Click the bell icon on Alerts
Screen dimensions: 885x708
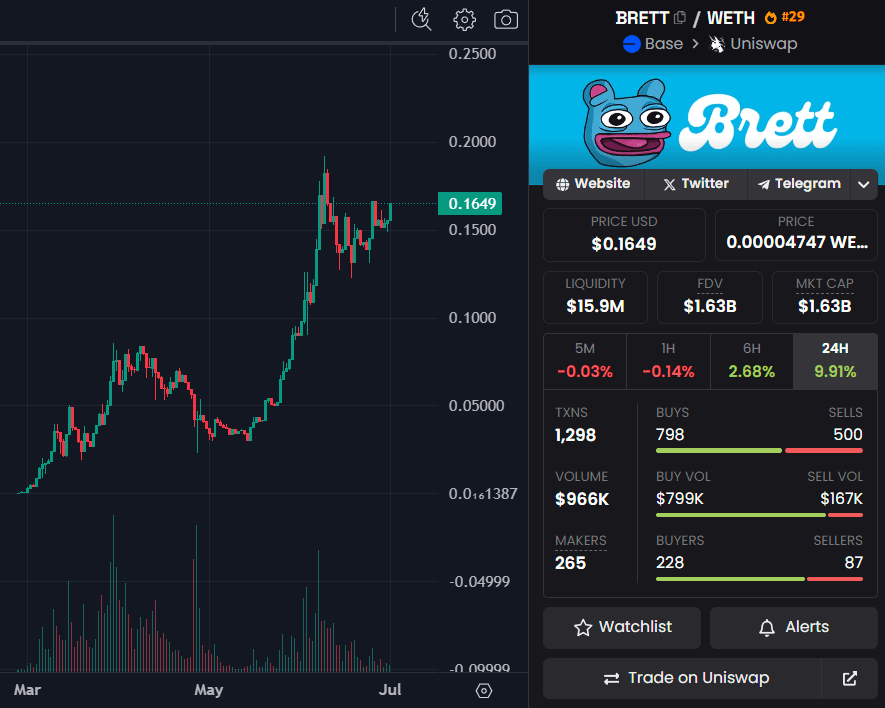tap(766, 627)
